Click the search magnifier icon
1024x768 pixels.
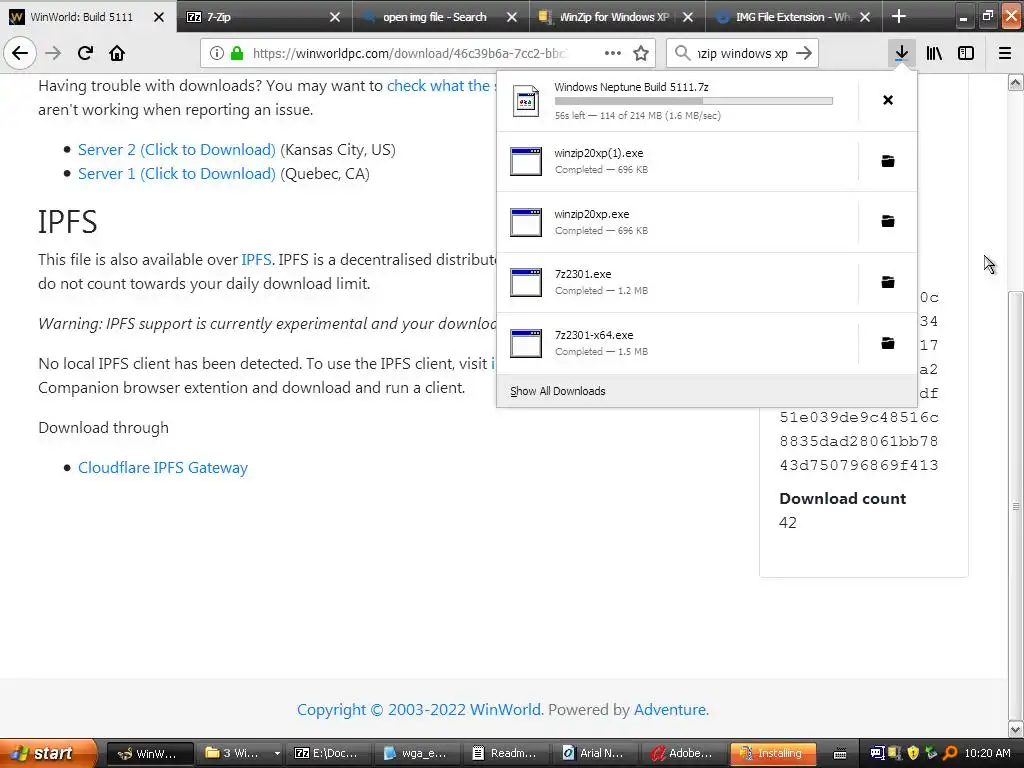682,53
